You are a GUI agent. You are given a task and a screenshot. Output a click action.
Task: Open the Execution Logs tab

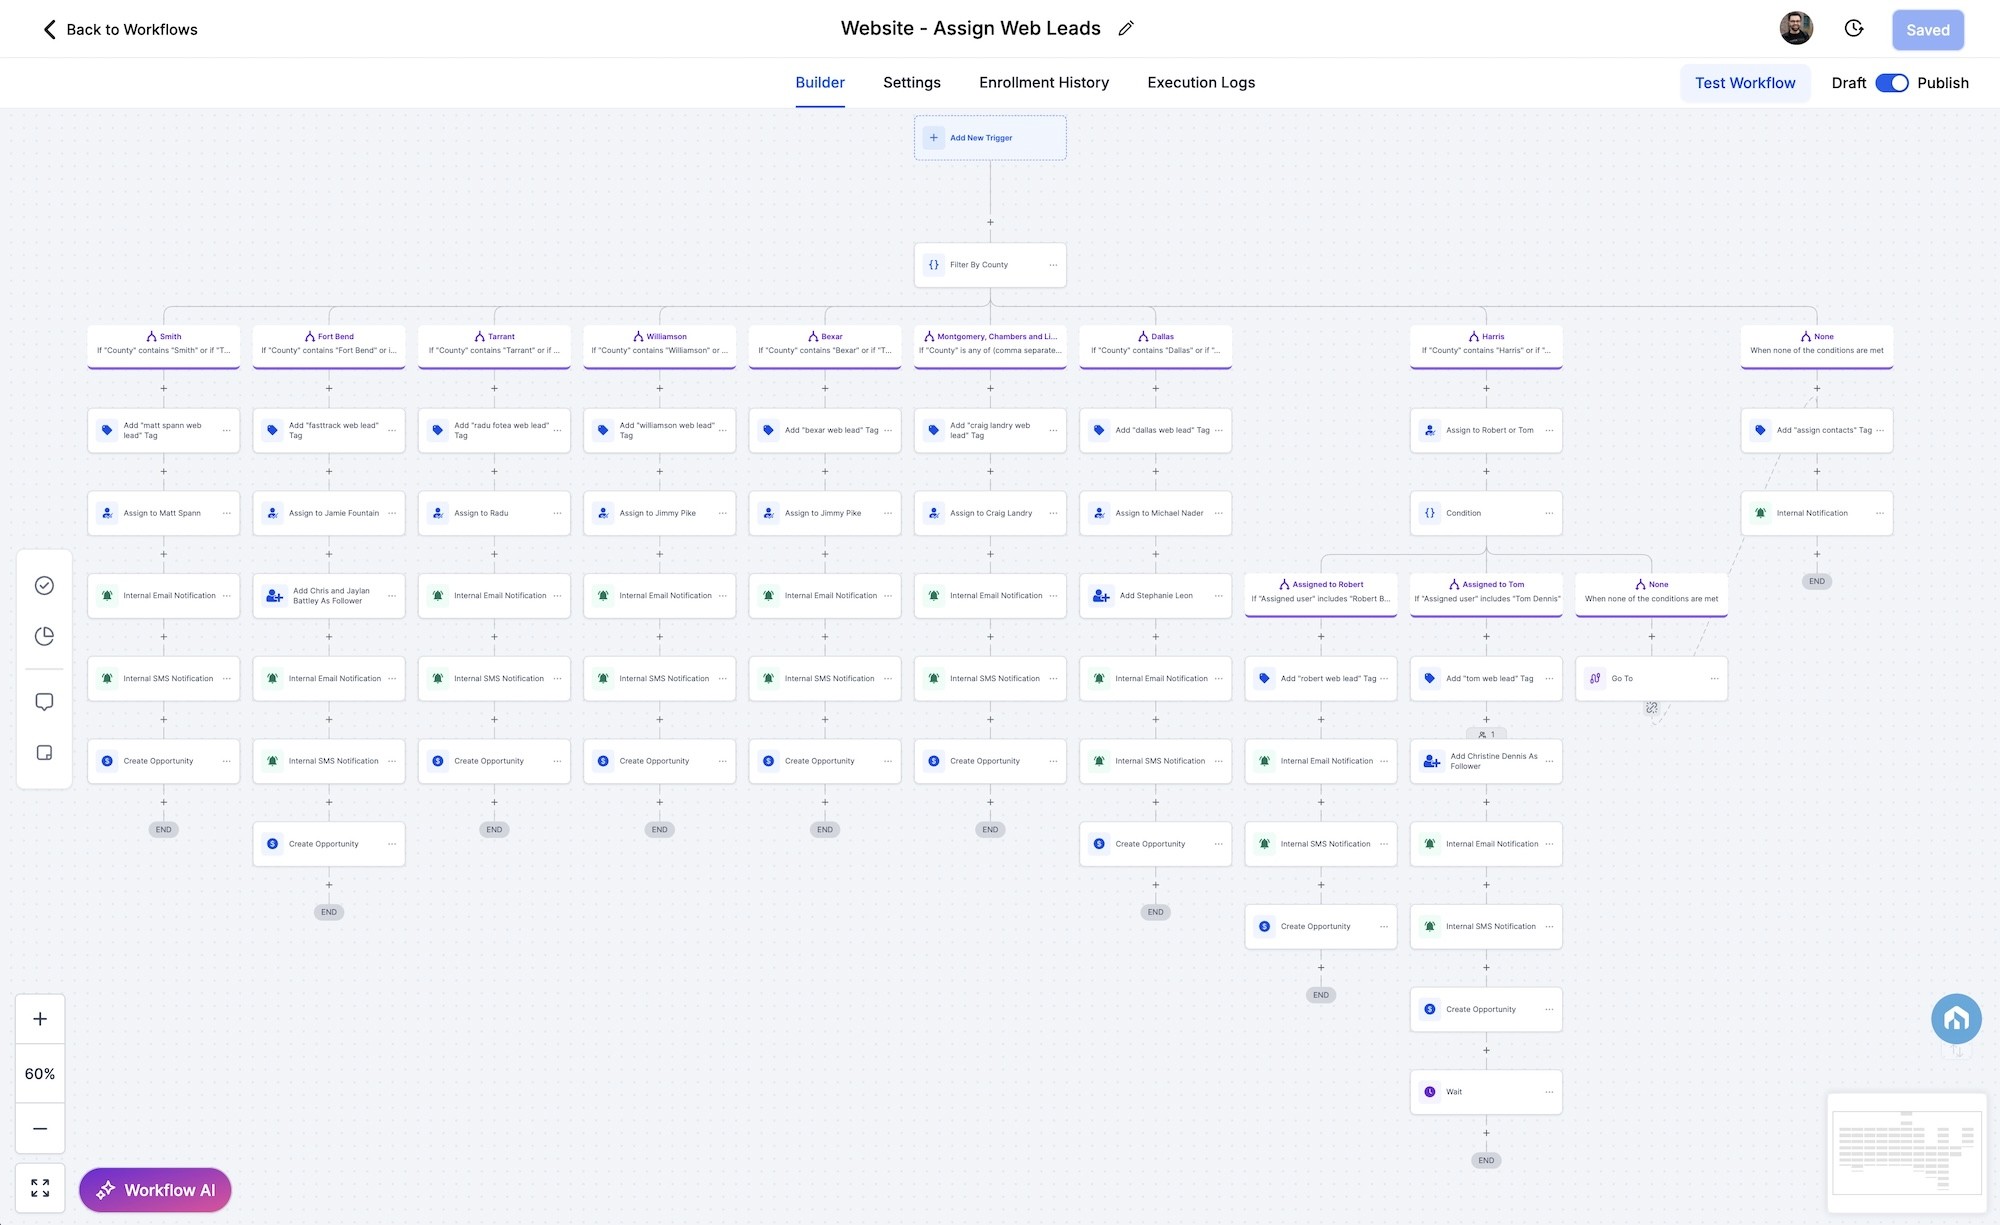coord(1201,83)
